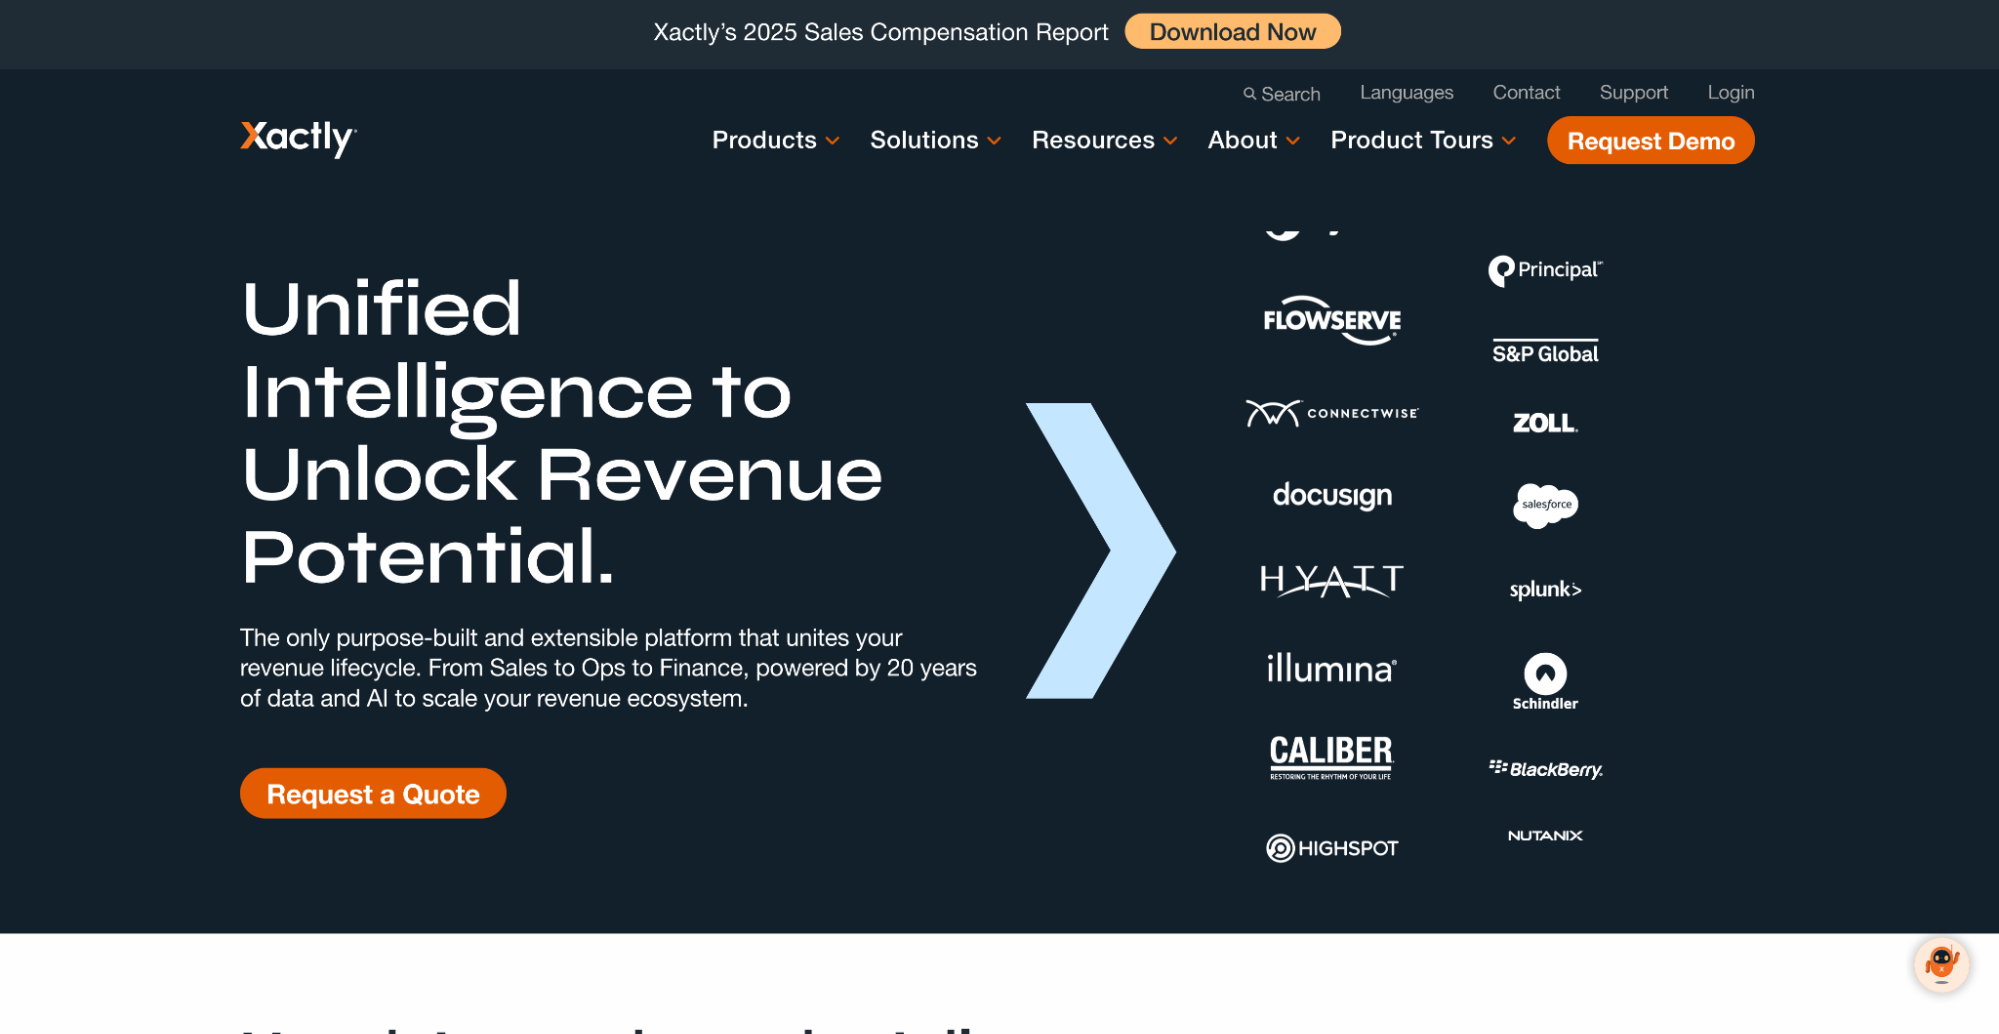Open the Solutions dropdown
This screenshot has height=1034, width=1999.
(934, 140)
